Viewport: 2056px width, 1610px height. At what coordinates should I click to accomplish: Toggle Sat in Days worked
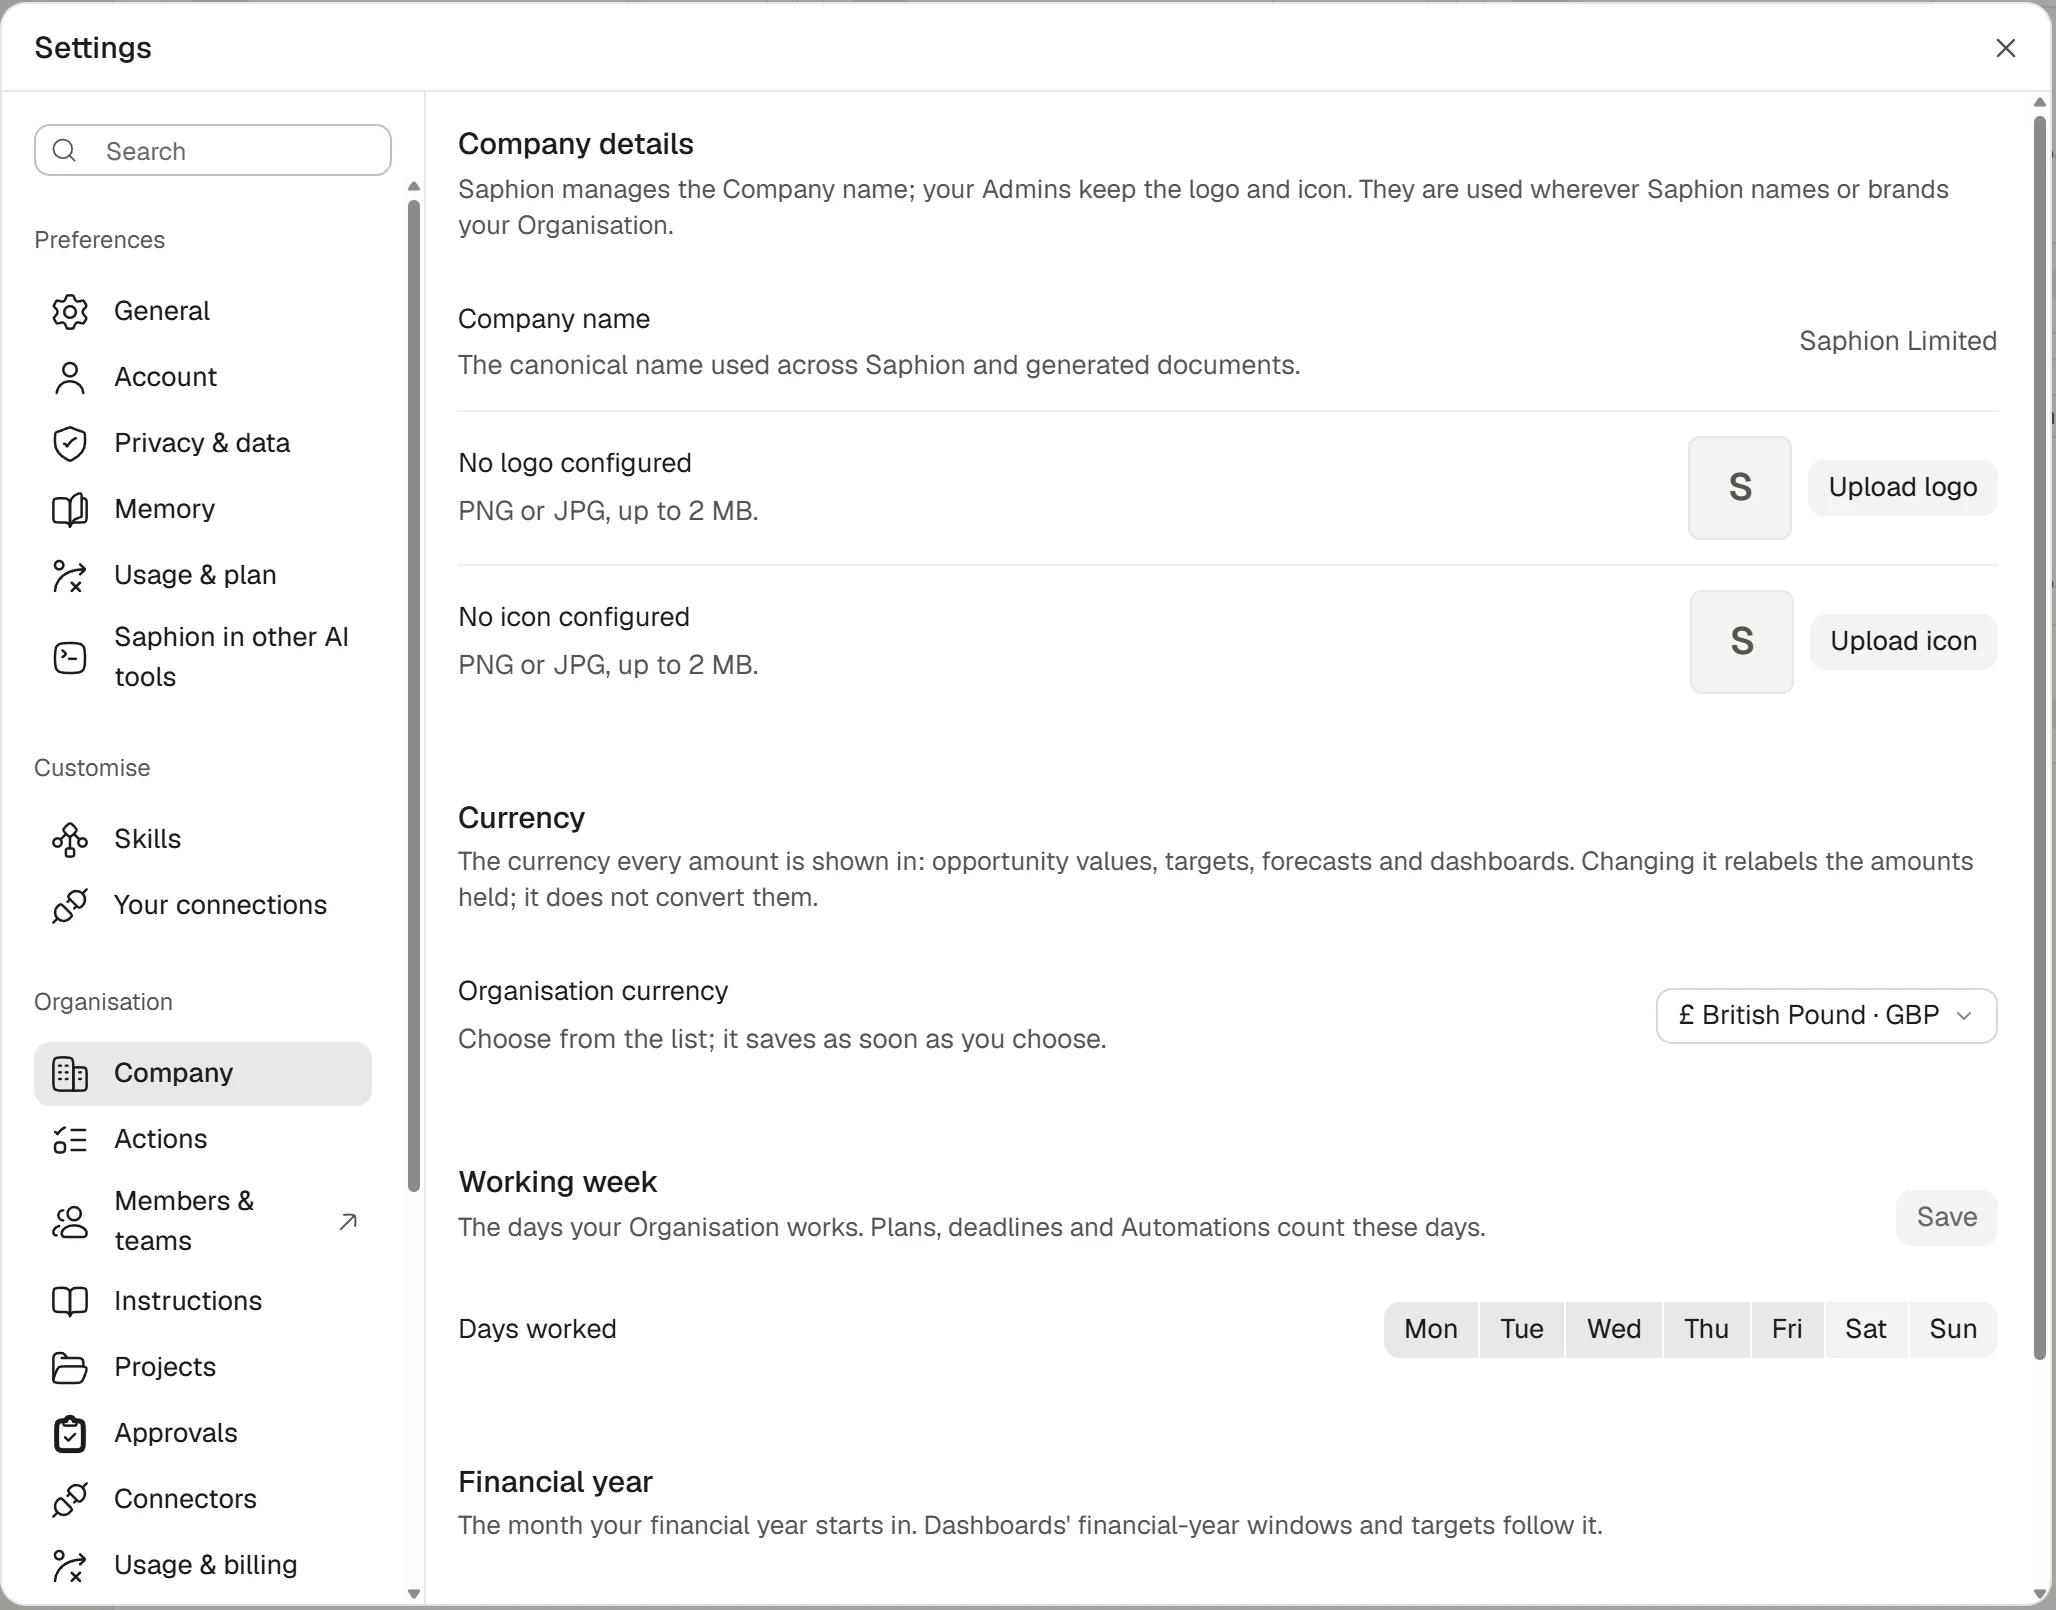(1866, 1330)
